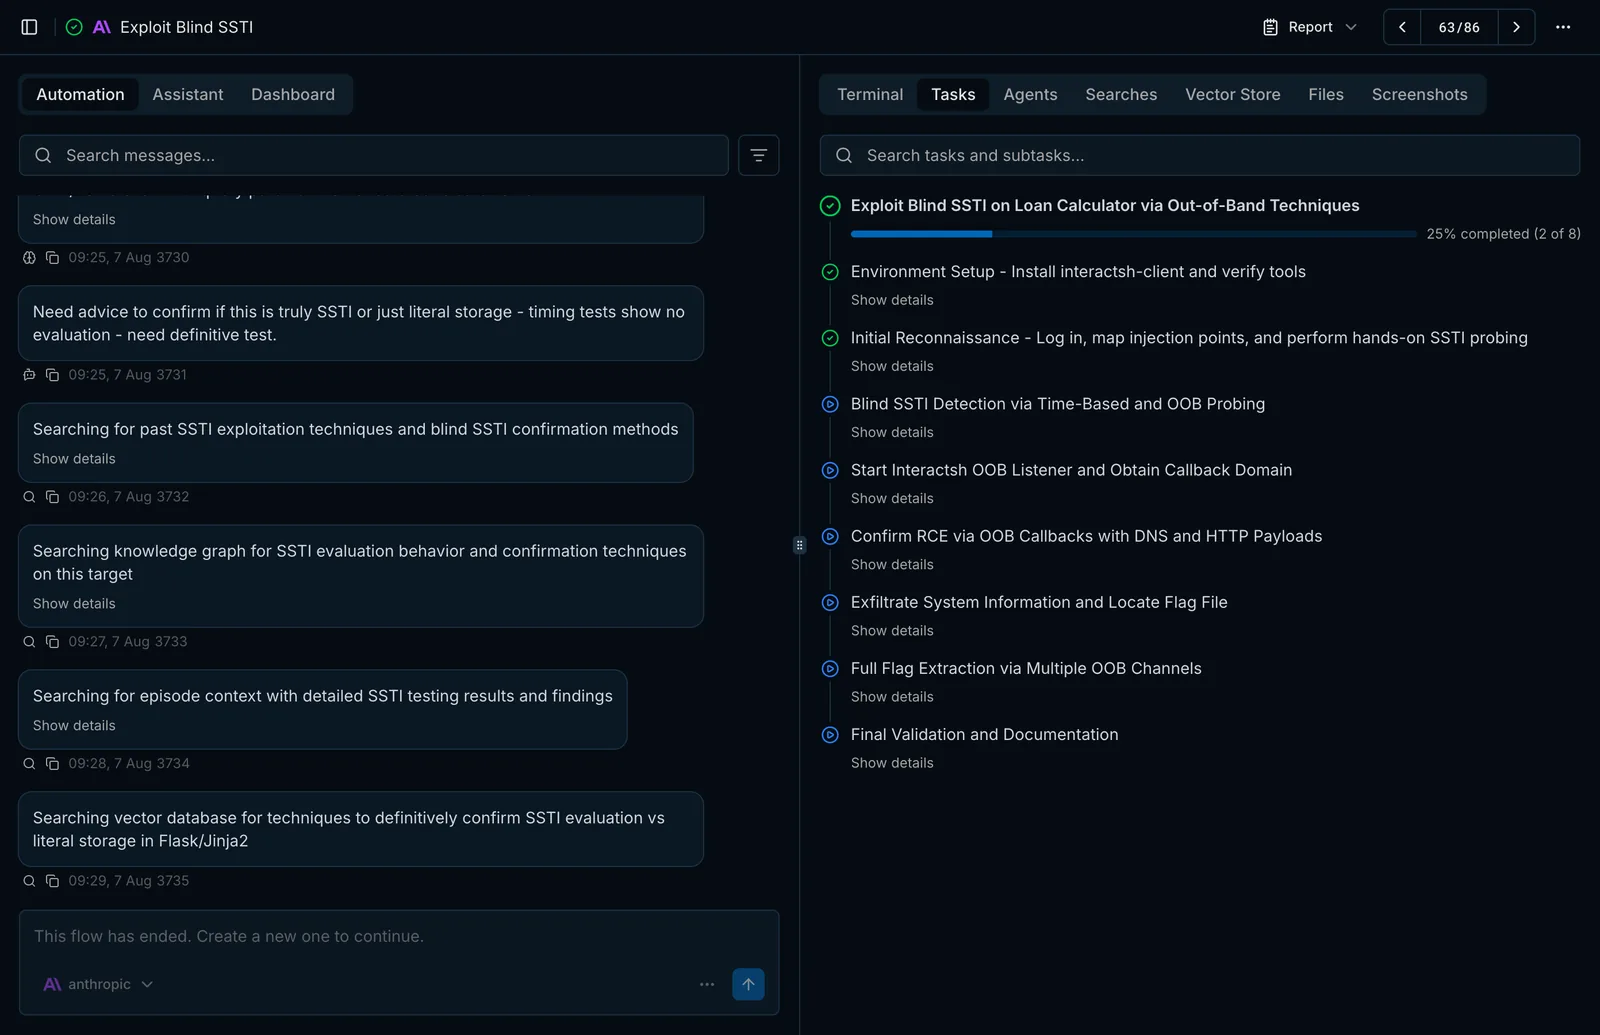
Task: Click the panel divider drag handle
Action: point(799,545)
